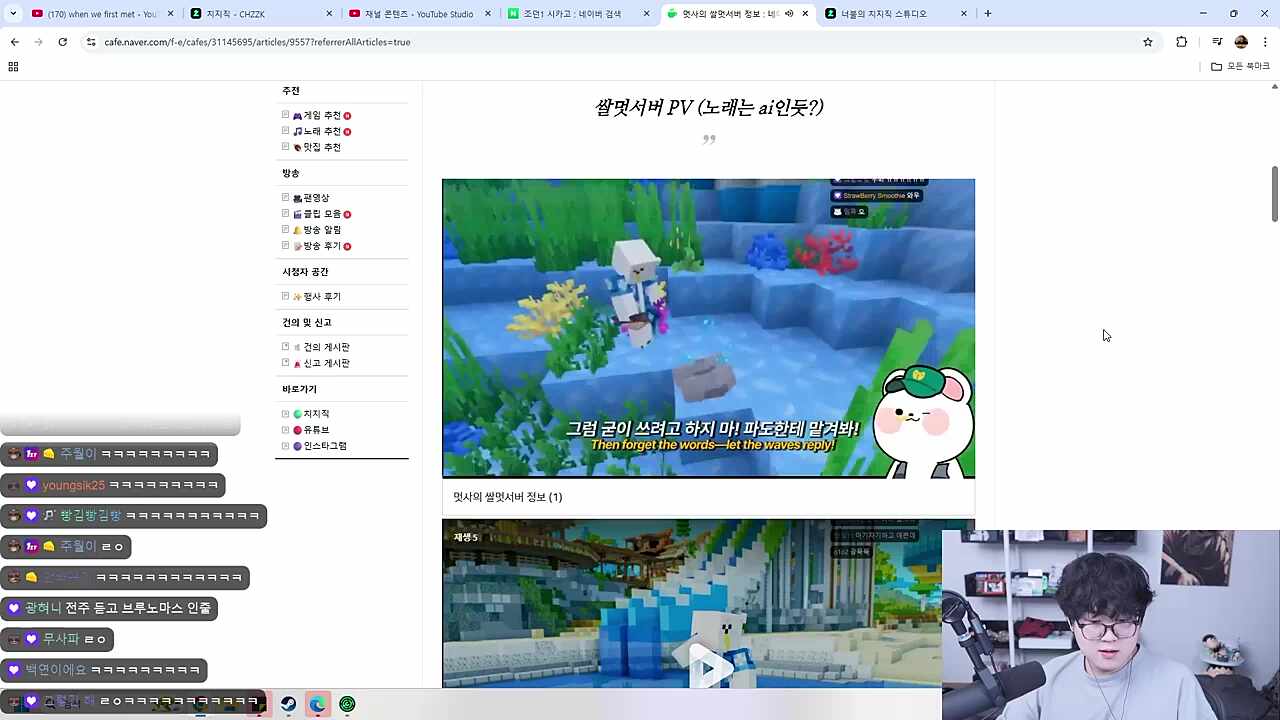
Task: Open the 방송 알림 board
Action: 322,230
